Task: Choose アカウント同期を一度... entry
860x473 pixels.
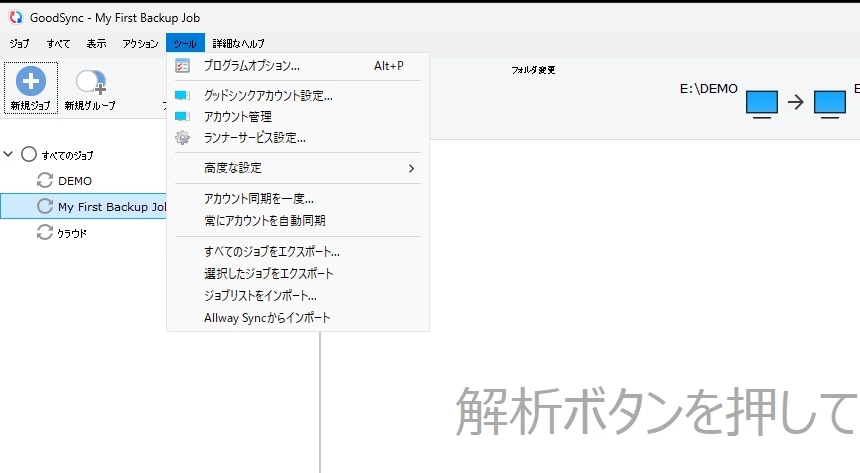Action: 298,199
